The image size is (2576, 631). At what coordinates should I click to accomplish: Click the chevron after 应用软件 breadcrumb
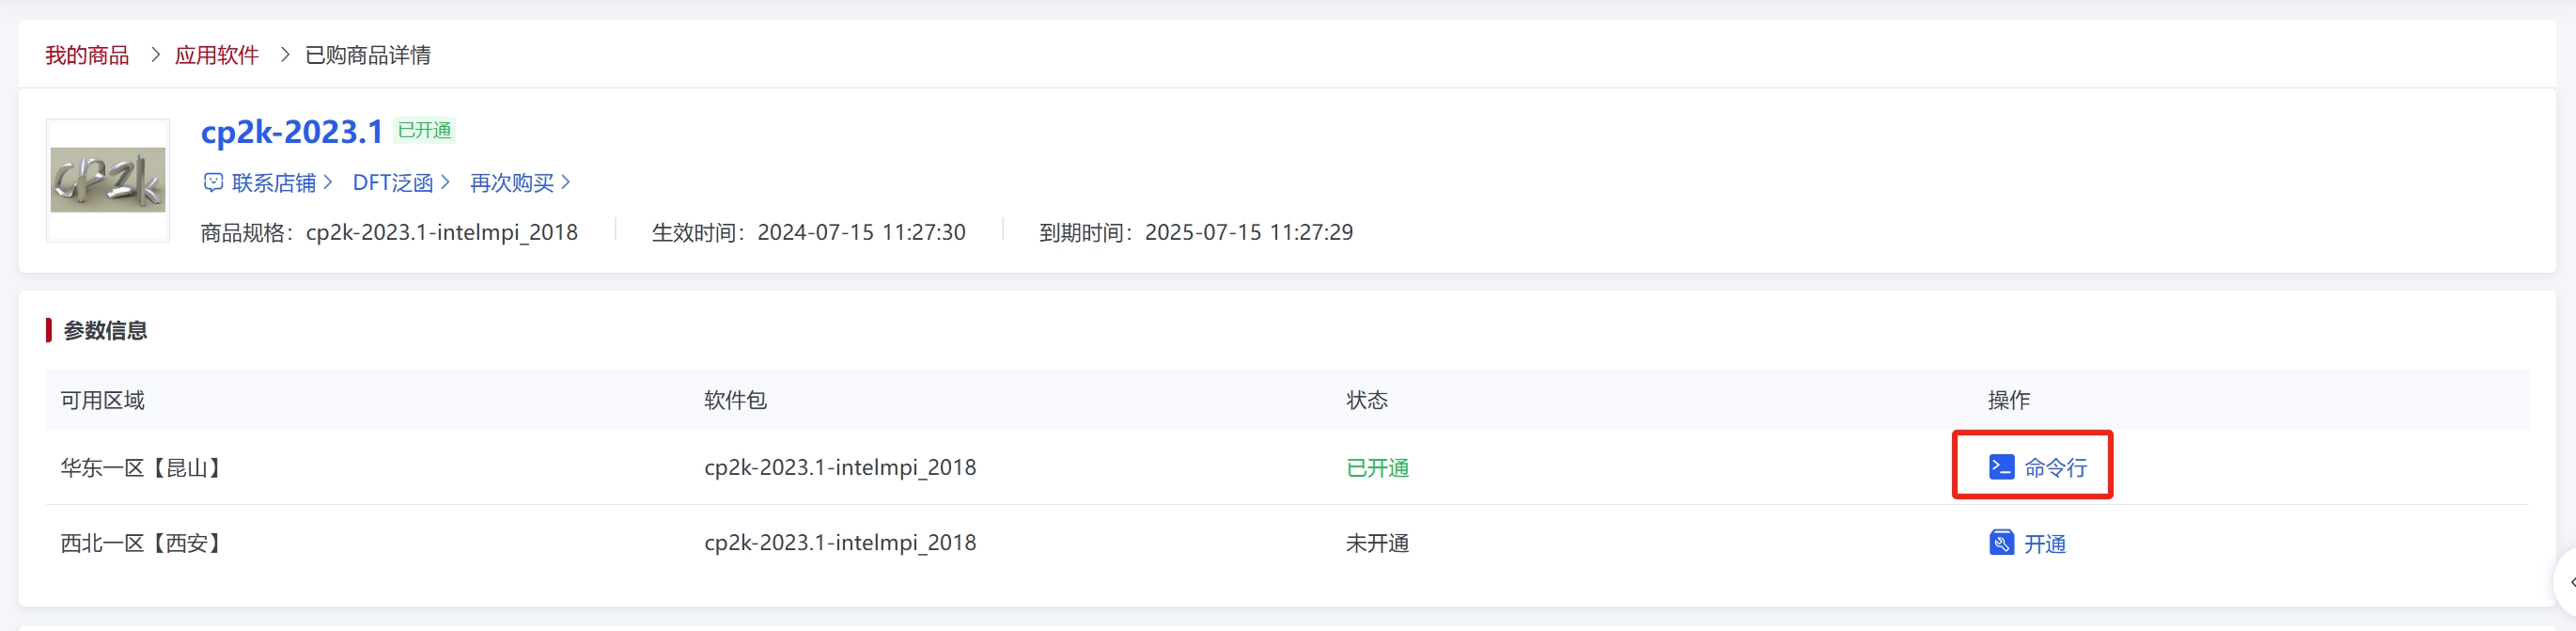pyautogui.click(x=285, y=55)
